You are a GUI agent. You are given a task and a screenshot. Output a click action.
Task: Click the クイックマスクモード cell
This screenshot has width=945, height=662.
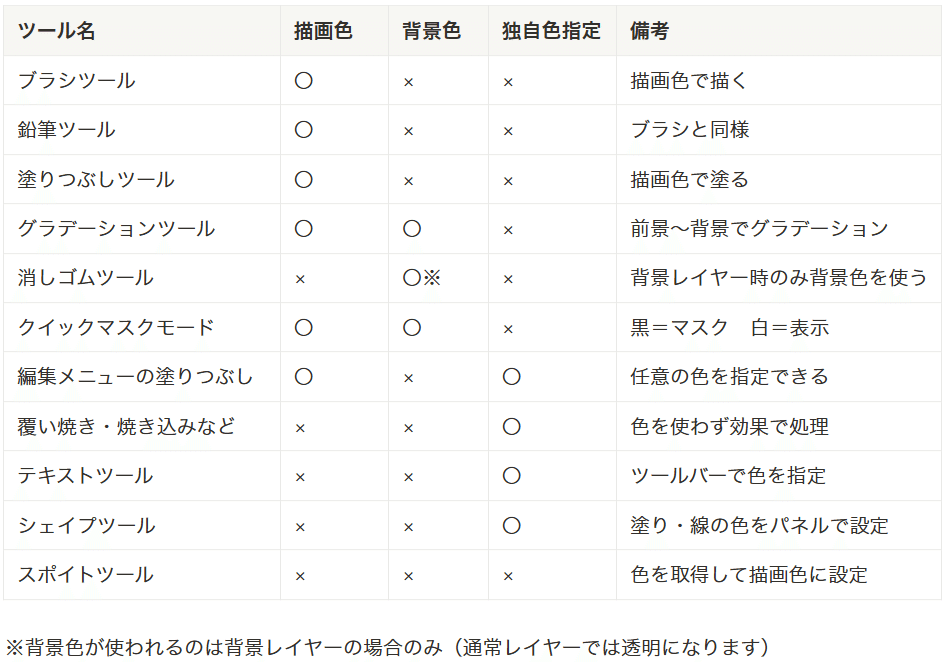[x=116, y=327]
